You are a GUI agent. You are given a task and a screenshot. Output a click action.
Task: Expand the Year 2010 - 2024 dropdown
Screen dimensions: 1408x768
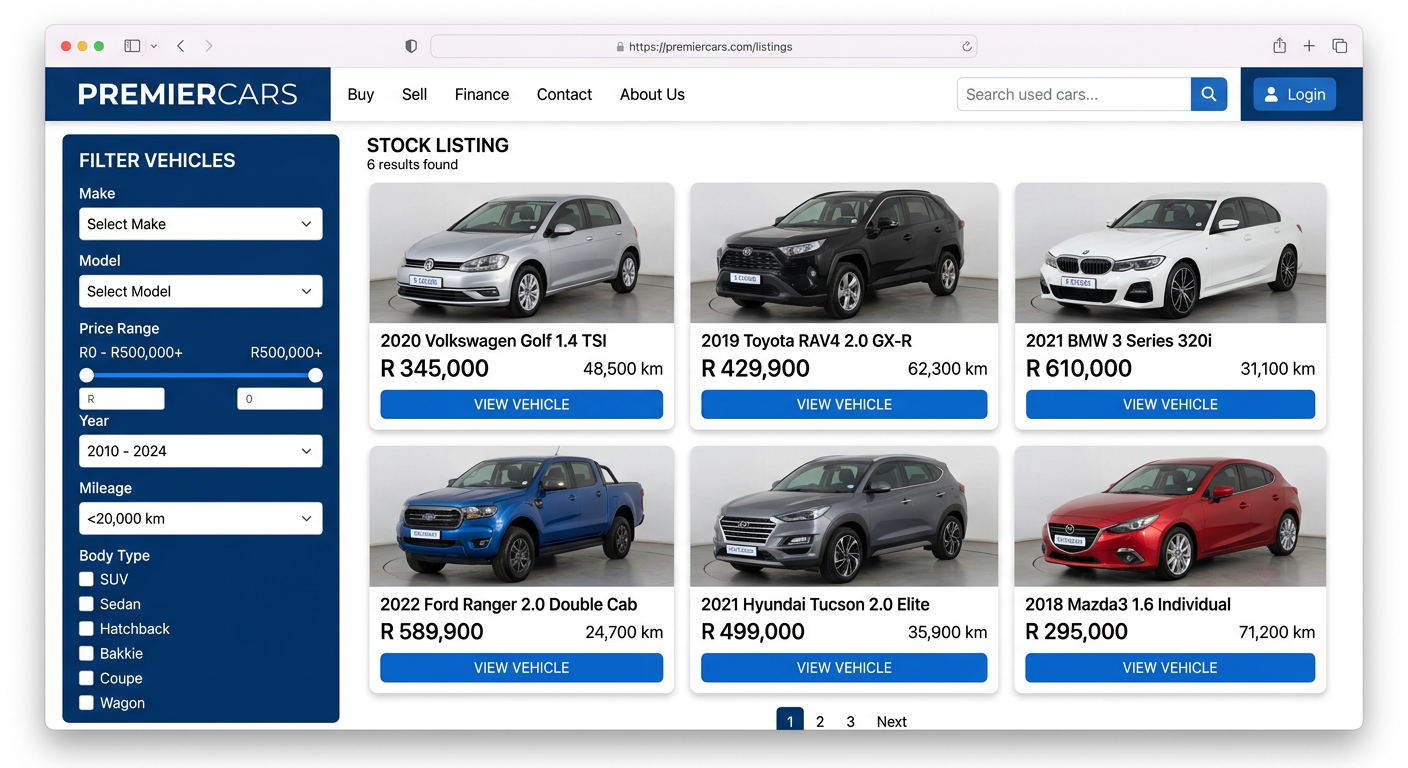click(x=201, y=451)
